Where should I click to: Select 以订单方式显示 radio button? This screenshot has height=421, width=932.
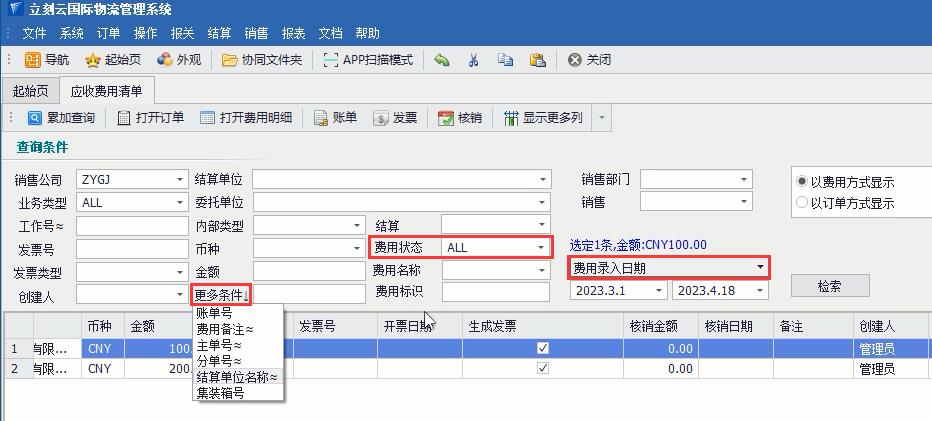pyautogui.click(x=801, y=203)
